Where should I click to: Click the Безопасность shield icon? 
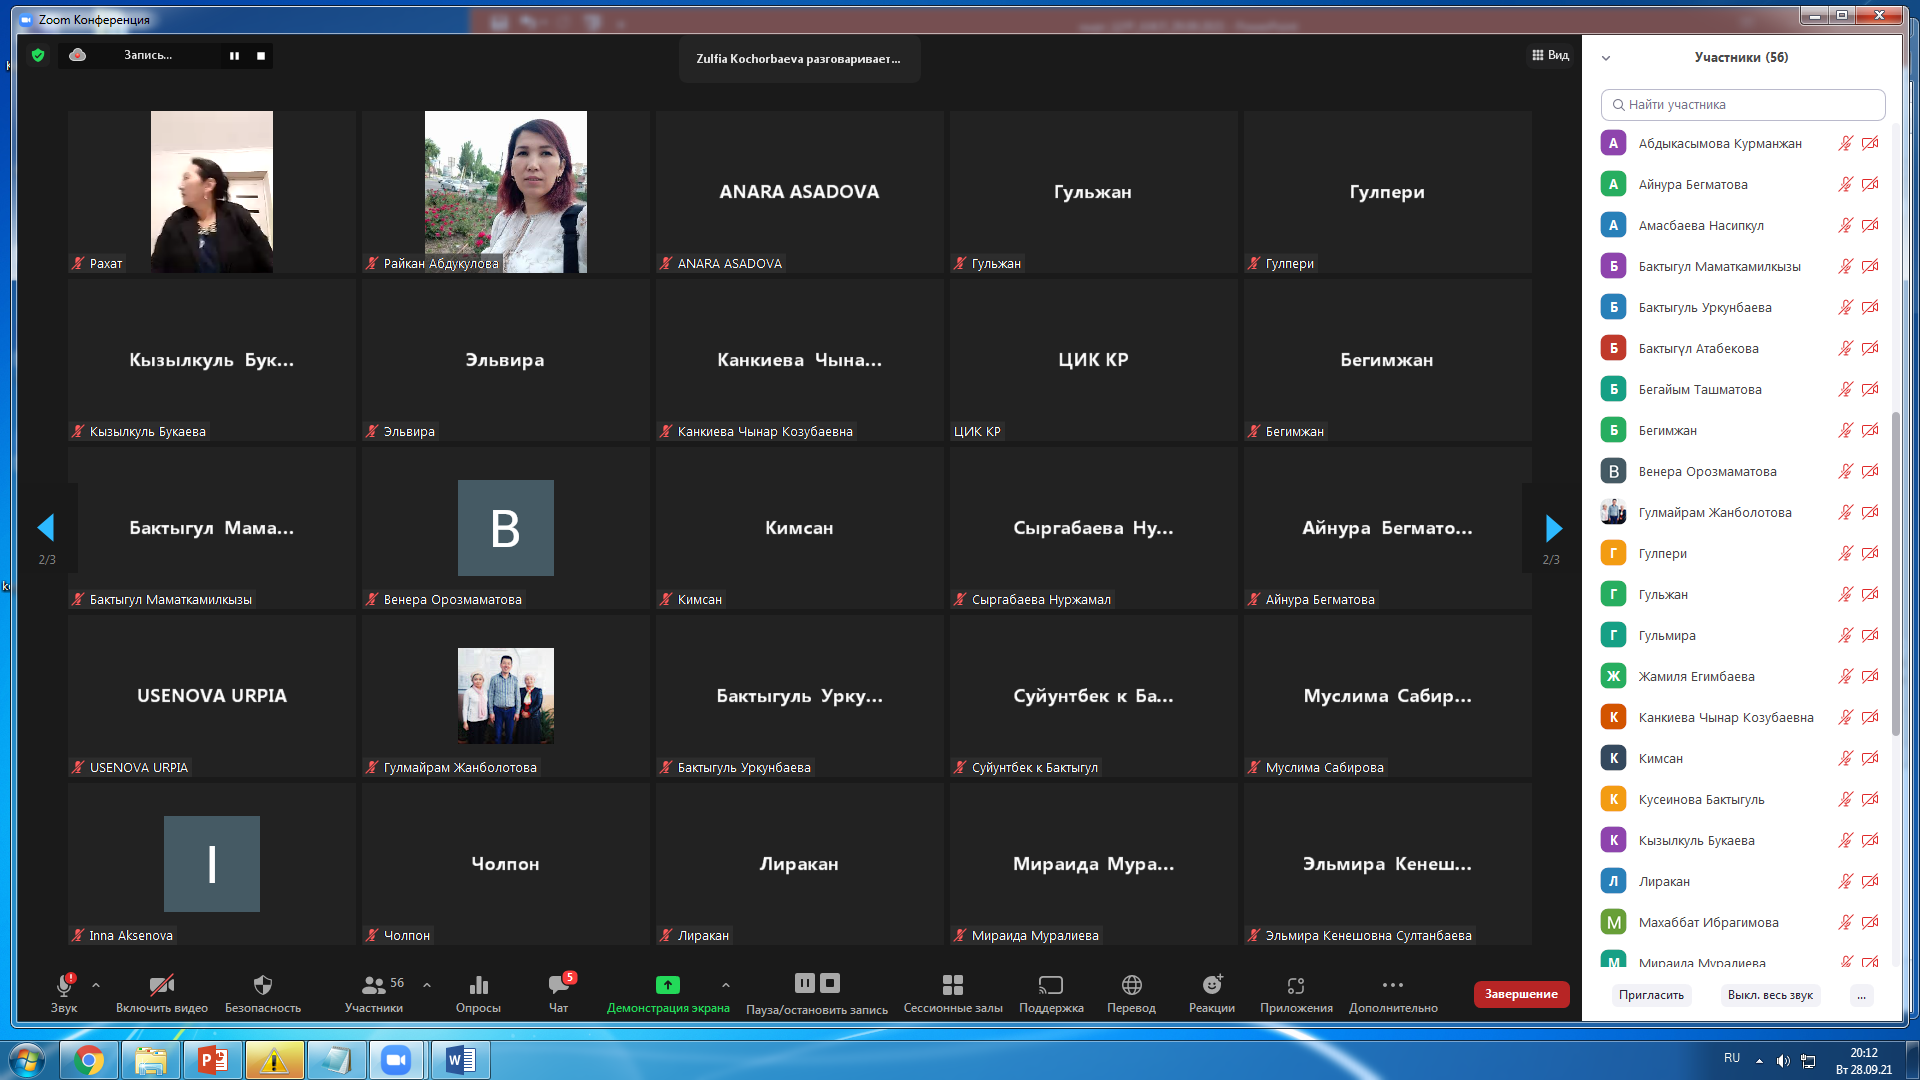coord(262,987)
